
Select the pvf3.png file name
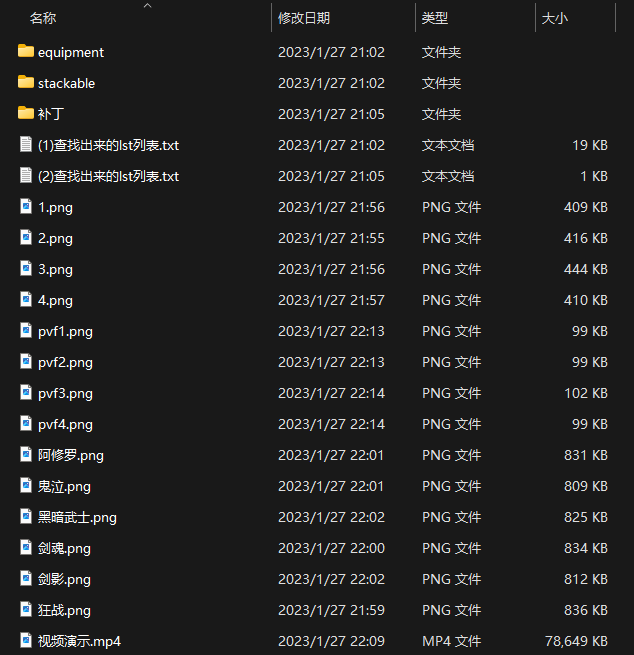pos(65,394)
